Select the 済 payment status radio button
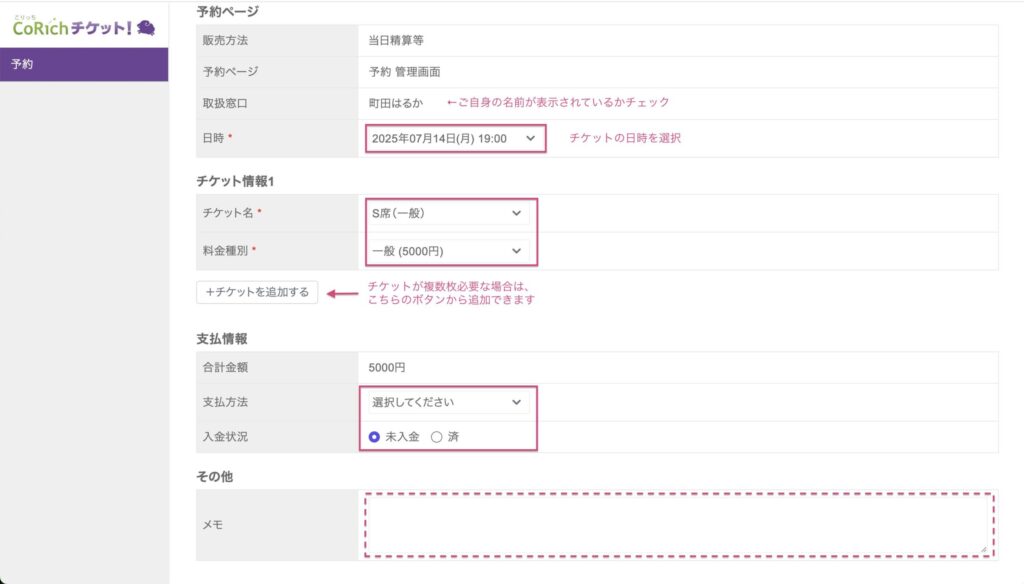The height and width of the screenshot is (584, 1024). click(436, 437)
